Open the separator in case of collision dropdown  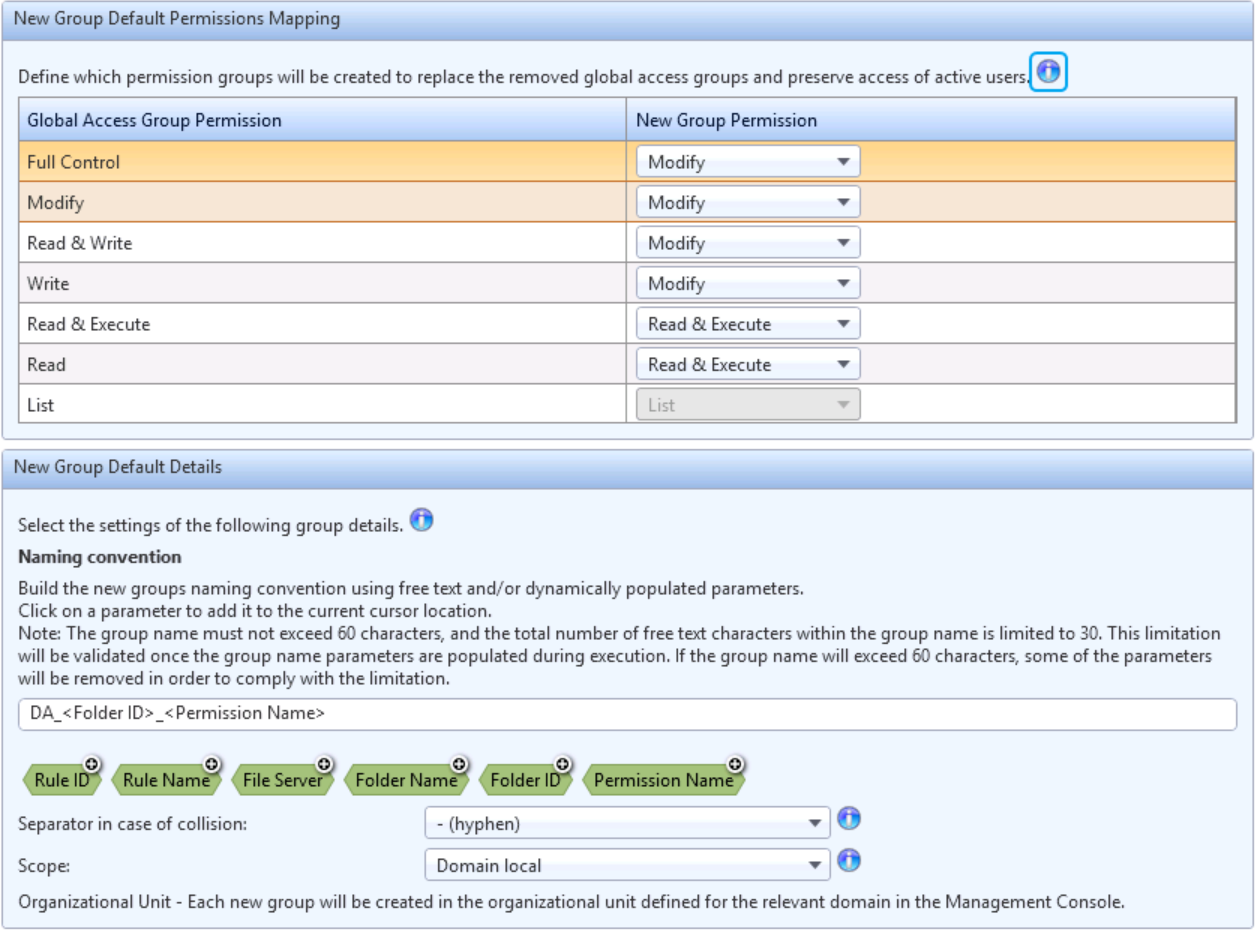click(x=627, y=824)
